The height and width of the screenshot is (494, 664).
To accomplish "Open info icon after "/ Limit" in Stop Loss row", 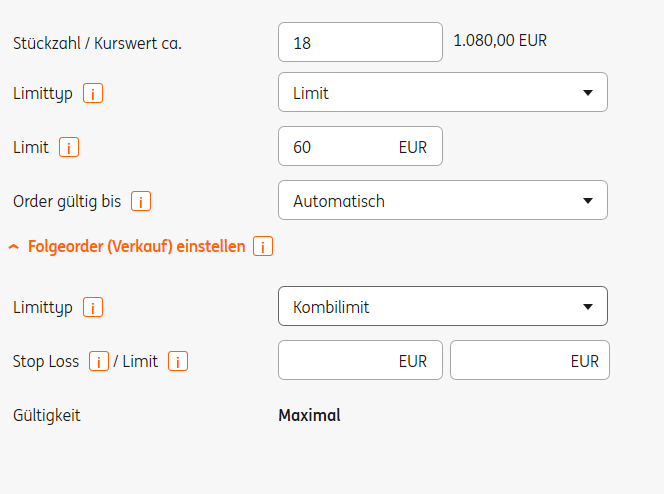I will tap(178, 362).
